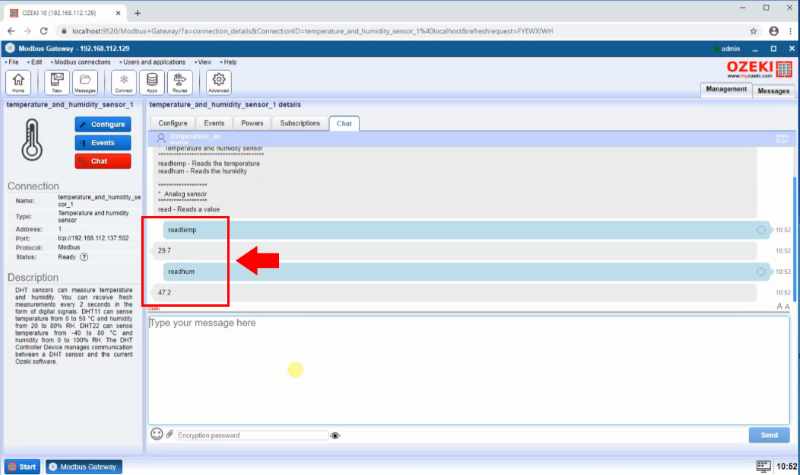Click the 29.7 reply message
This screenshot has width=800, height=475.
(x=455, y=251)
